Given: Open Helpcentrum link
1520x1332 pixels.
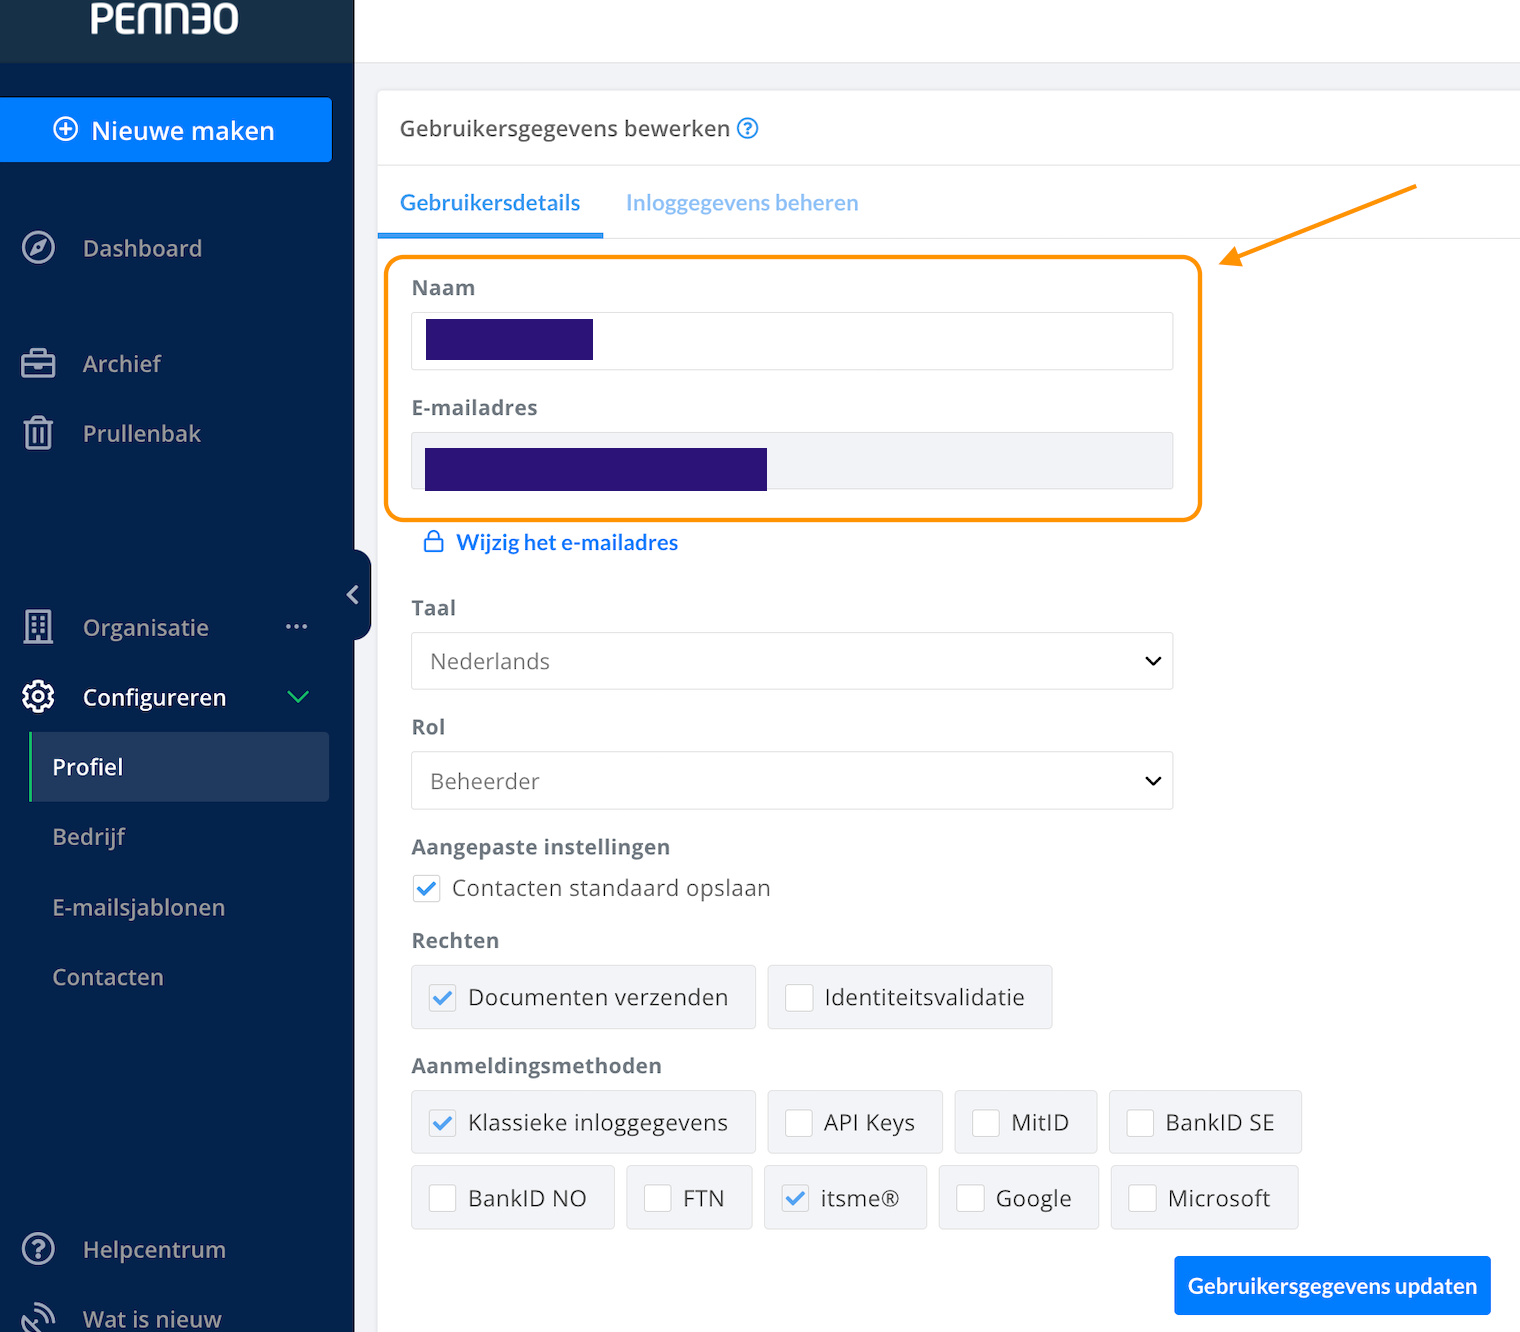Looking at the screenshot, I should (x=154, y=1249).
